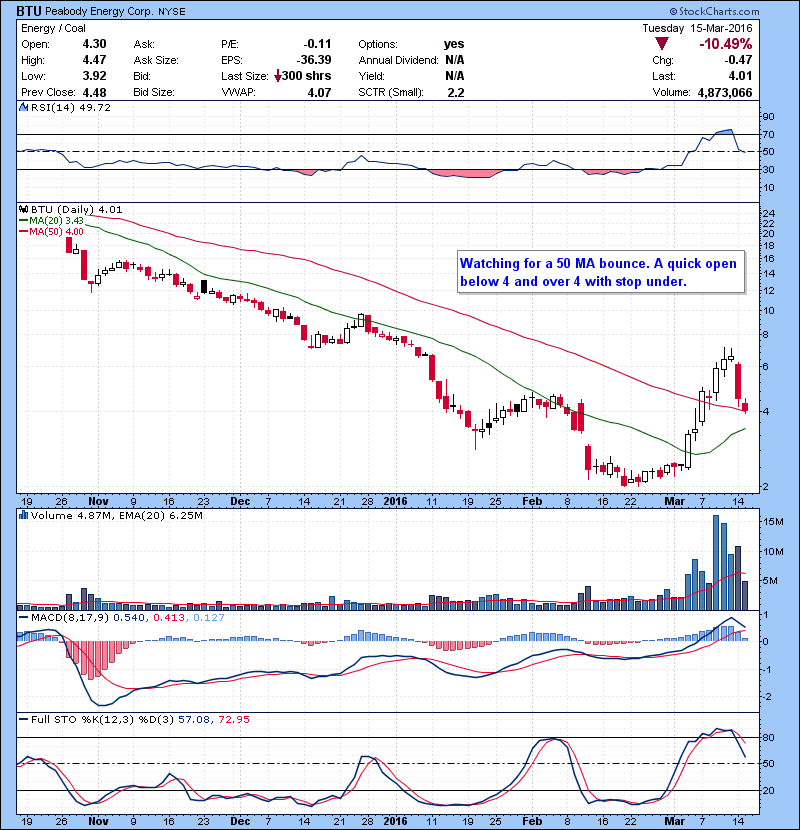The width and height of the screenshot is (800, 830).
Task: Click the Full STO legend line marker
Action: [x=23, y=719]
